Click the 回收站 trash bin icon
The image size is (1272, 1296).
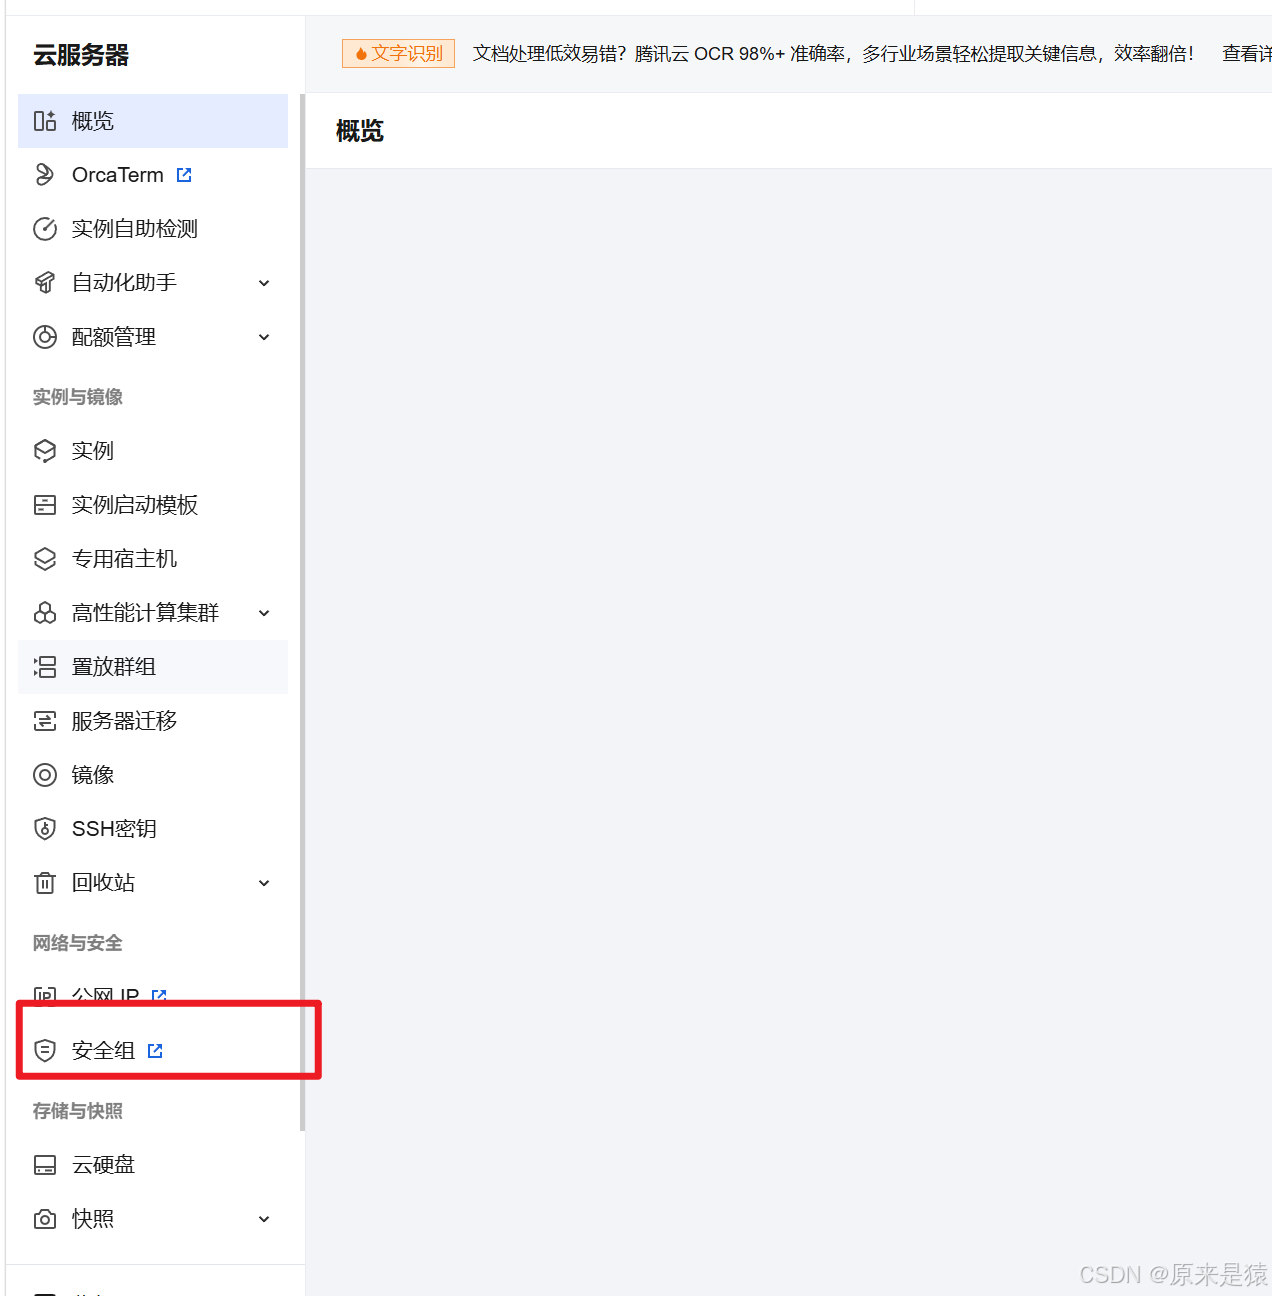45,883
